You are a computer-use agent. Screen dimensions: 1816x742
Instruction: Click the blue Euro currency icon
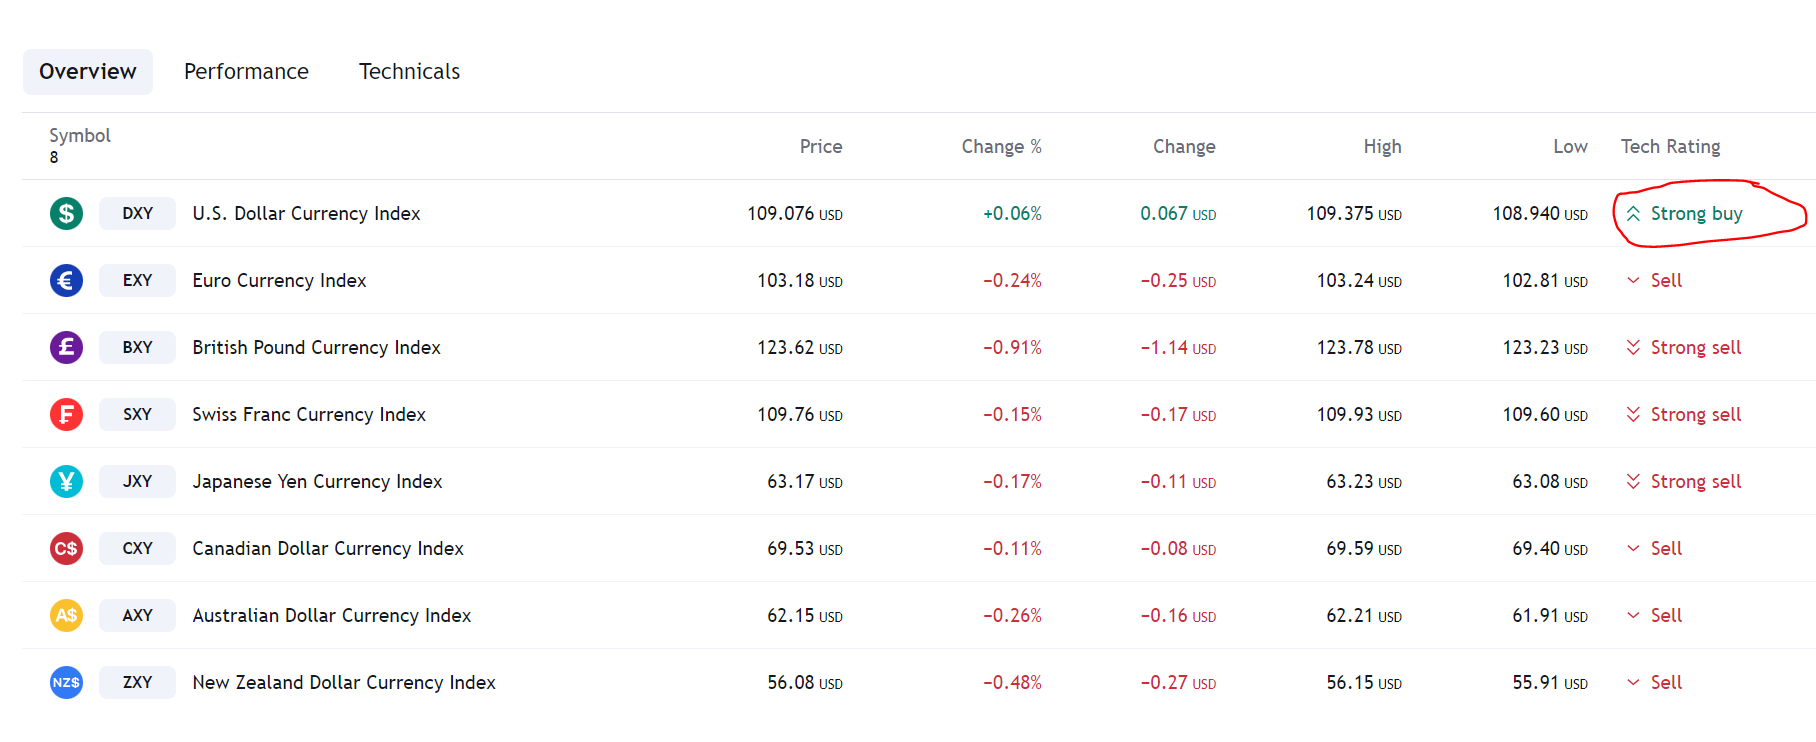click(x=66, y=280)
